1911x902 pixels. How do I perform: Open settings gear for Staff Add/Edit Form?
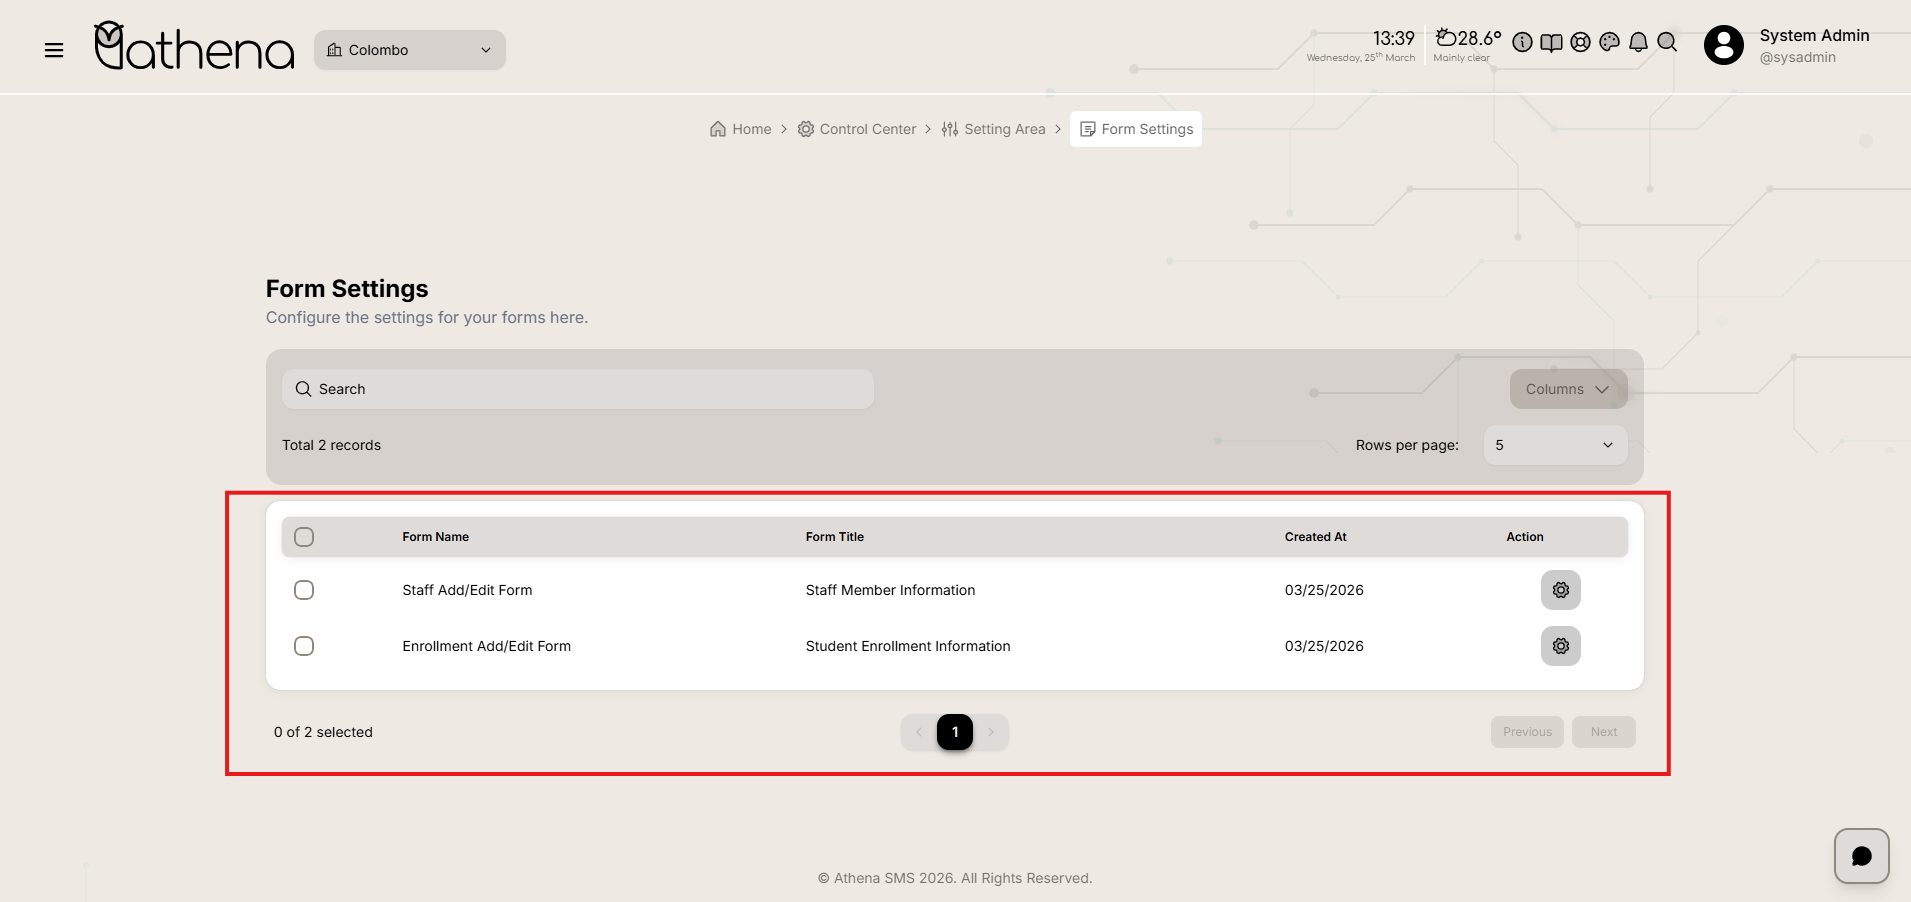(1560, 590)
